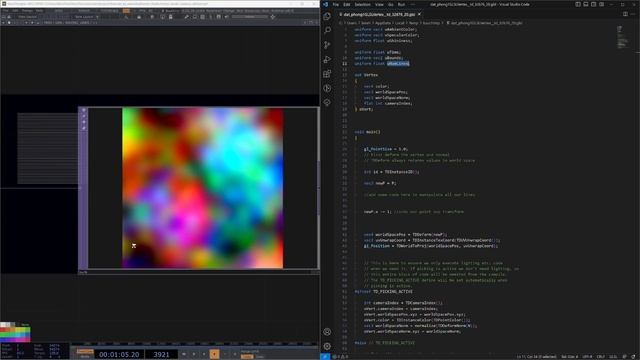
Task: Open the layout dropdown in TouchDesigner toolbar
Action: [x=87, y=17]
